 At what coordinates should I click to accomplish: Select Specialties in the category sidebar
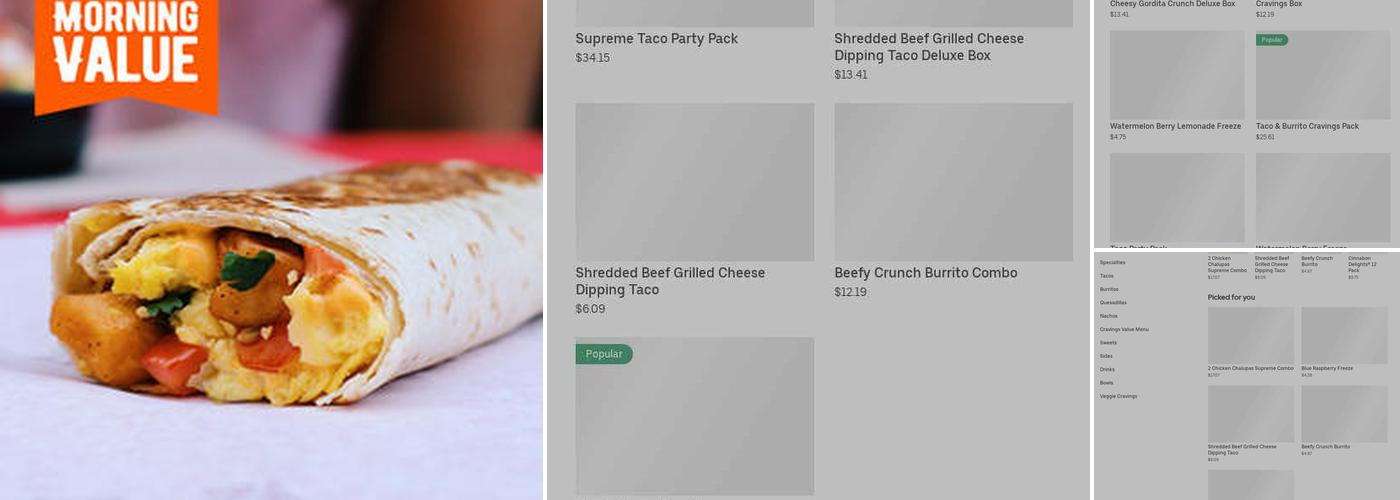1112,262
